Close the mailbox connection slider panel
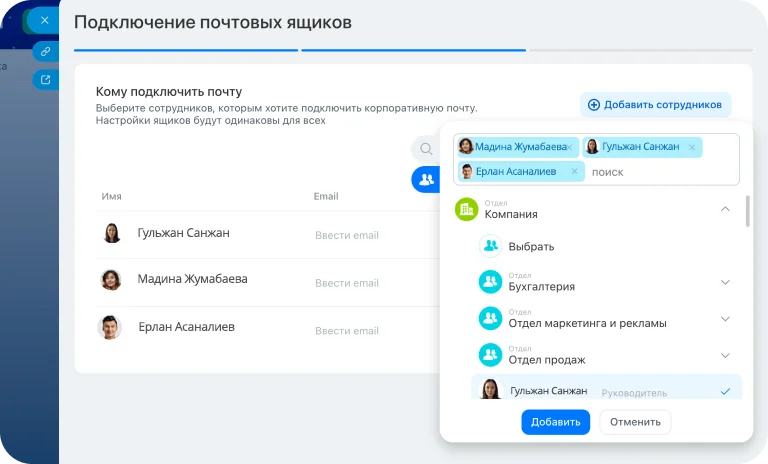 (45, 21)
